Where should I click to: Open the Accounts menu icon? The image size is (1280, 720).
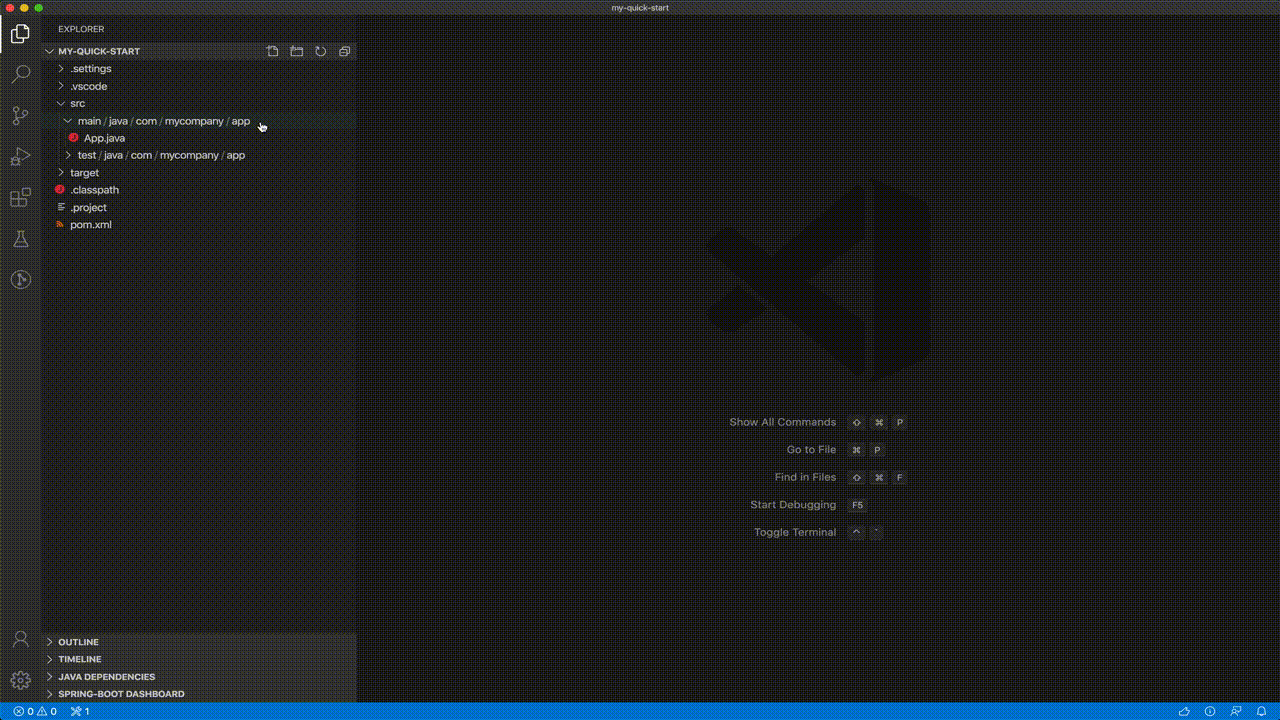click(20, 640)
